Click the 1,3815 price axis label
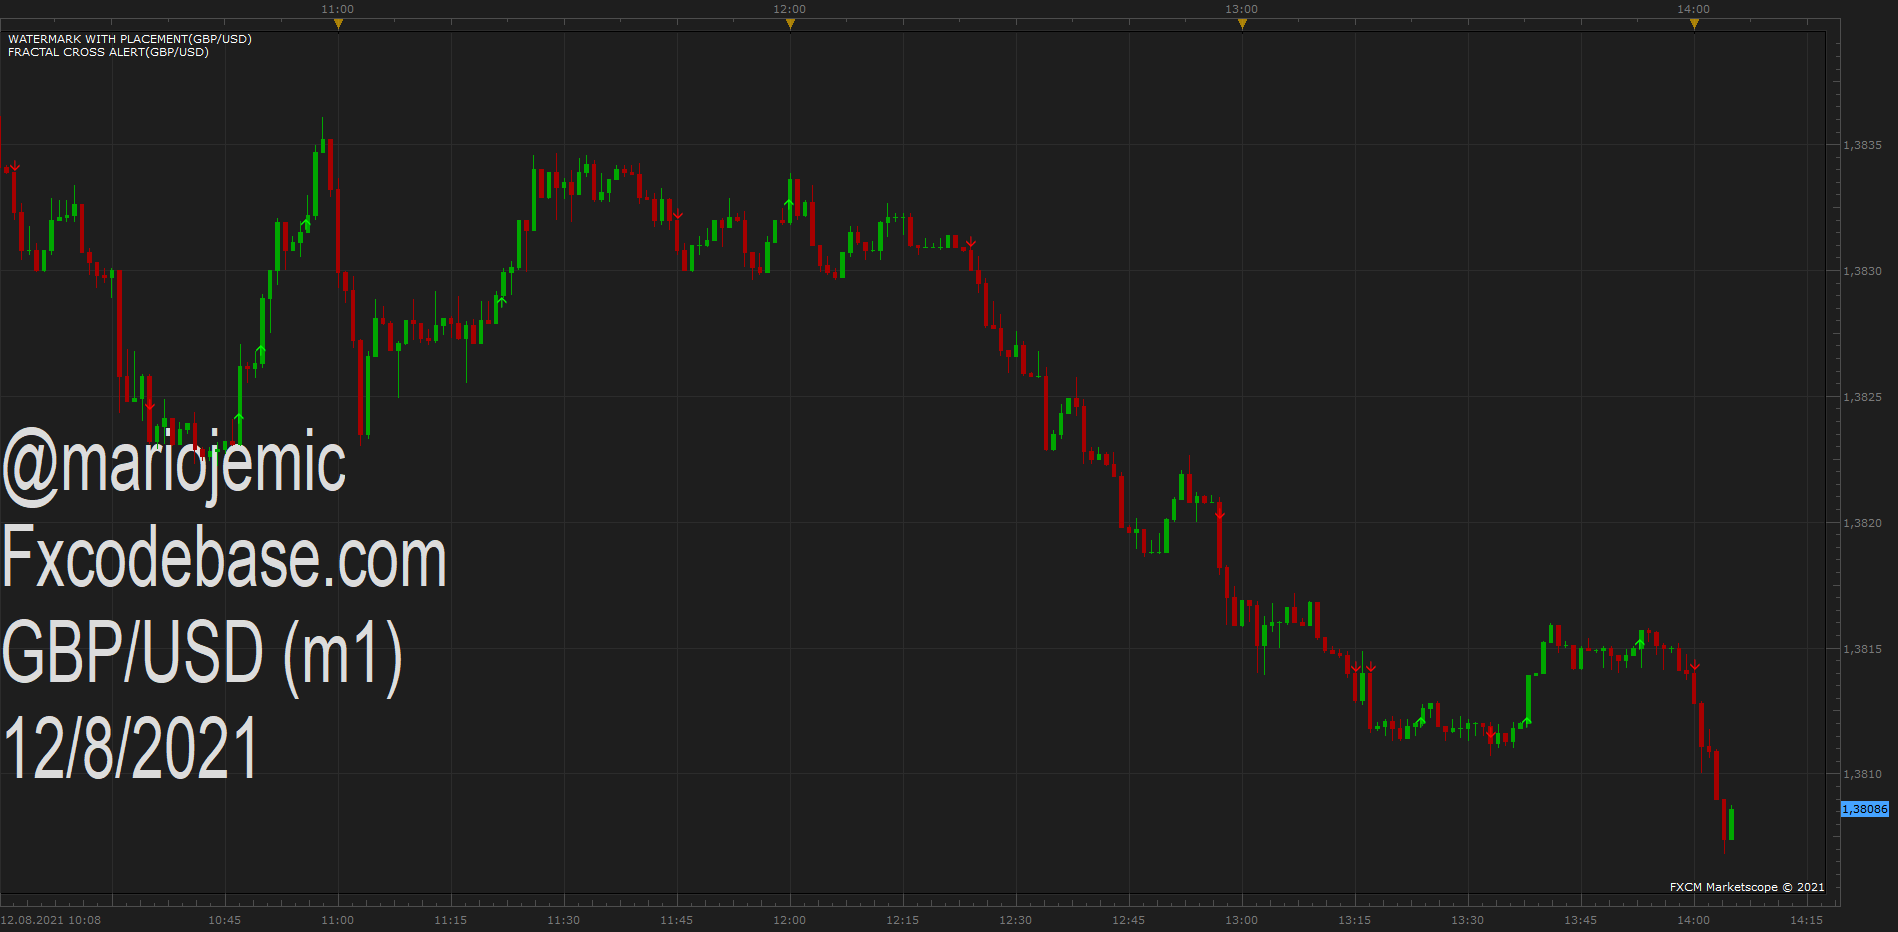The width and height of the screenshot is (1898, 932). [1862, 649]
